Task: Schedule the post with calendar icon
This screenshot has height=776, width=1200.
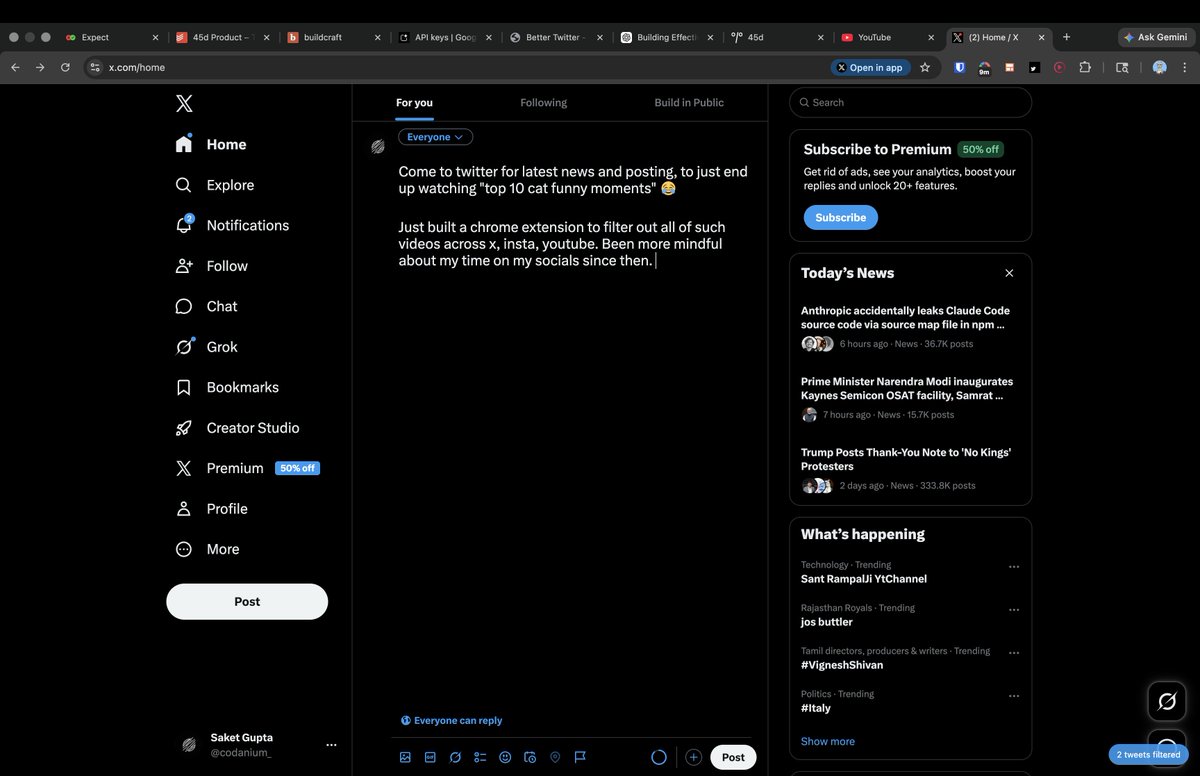Action: click(530, 757)
